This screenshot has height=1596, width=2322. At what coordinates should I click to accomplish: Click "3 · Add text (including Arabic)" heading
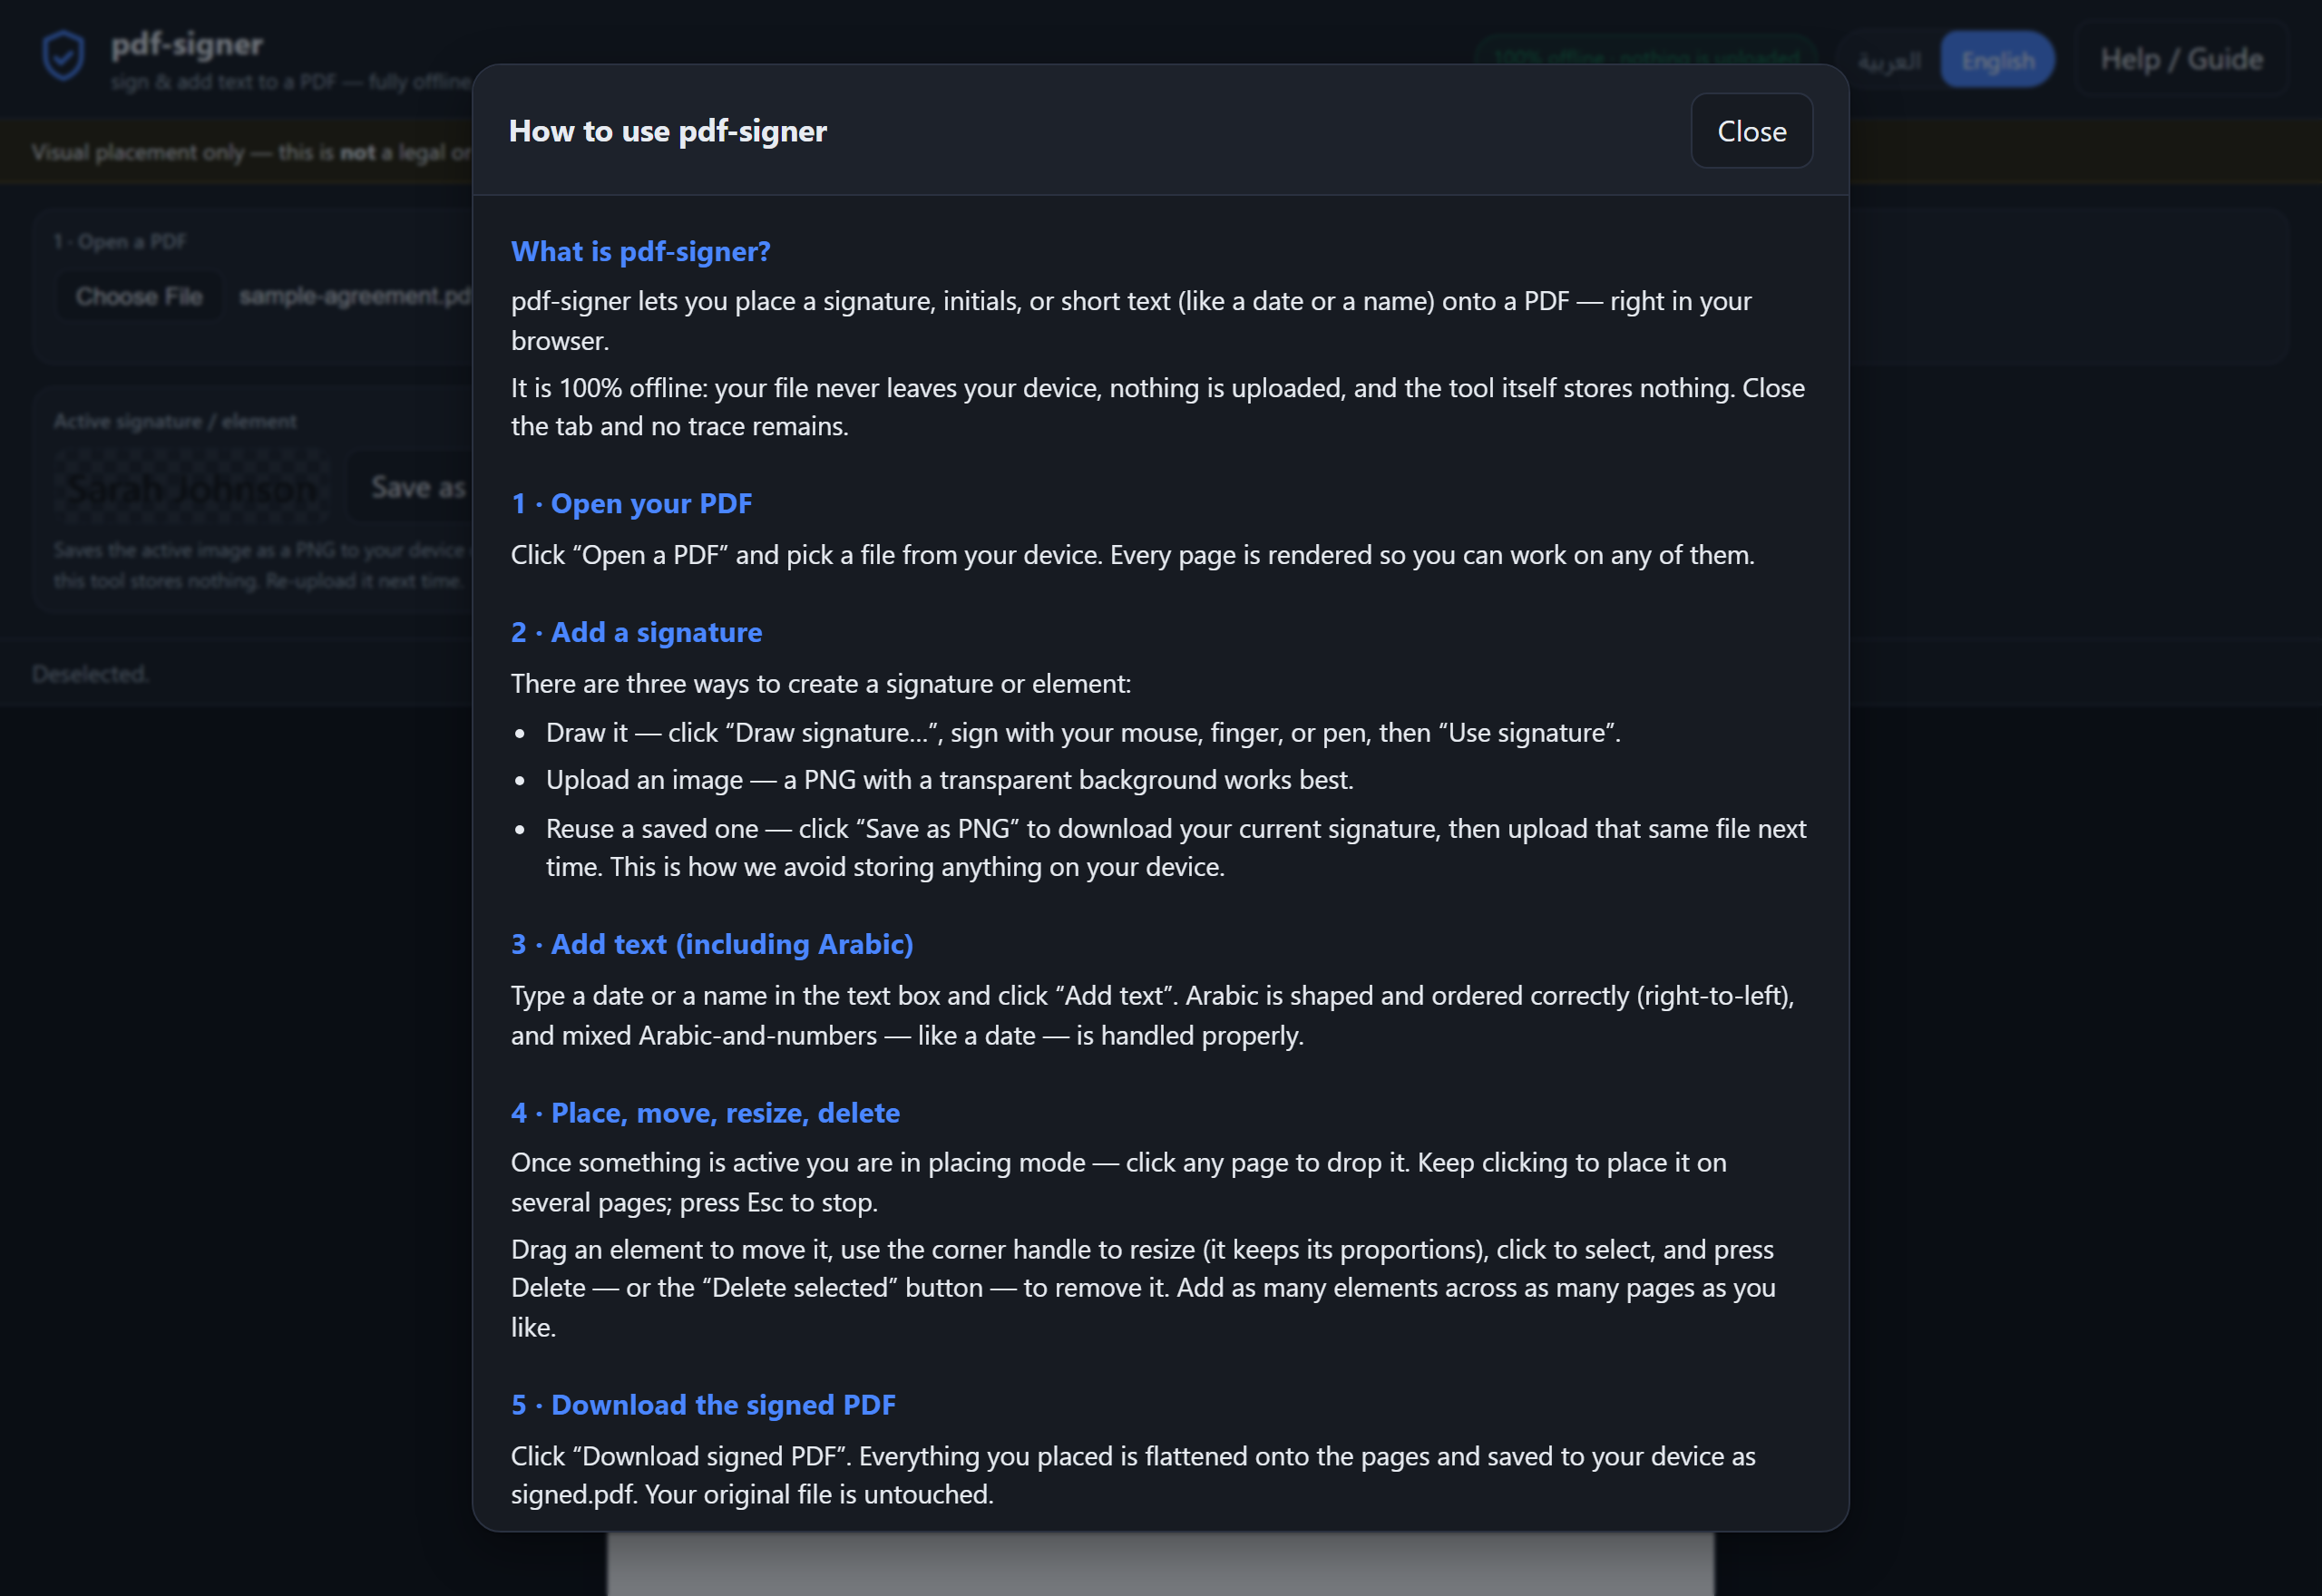coord(712,944)
